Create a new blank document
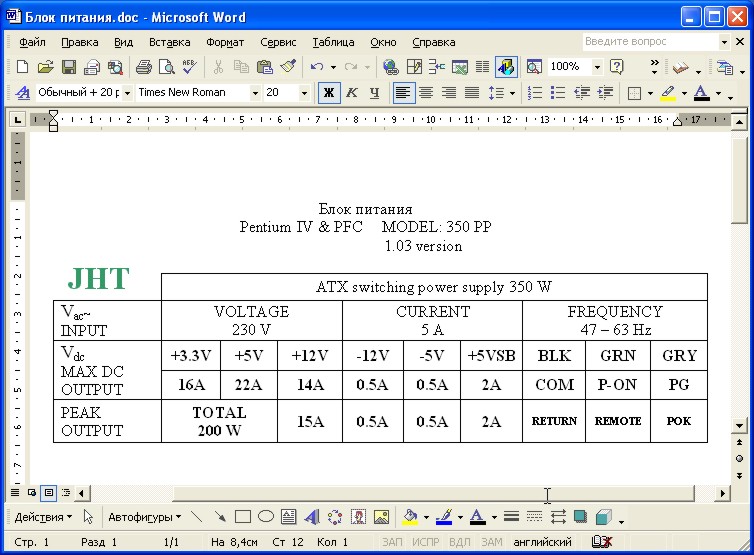 (x=22, y=66)
